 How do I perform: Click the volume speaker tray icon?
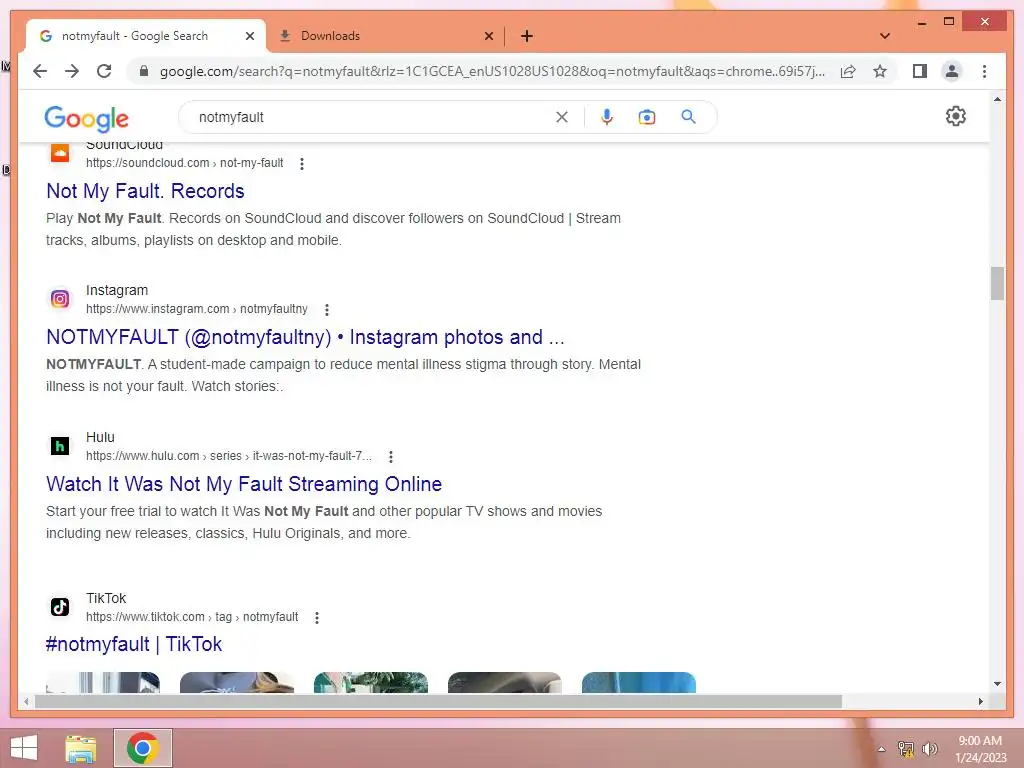click(930, 749)
